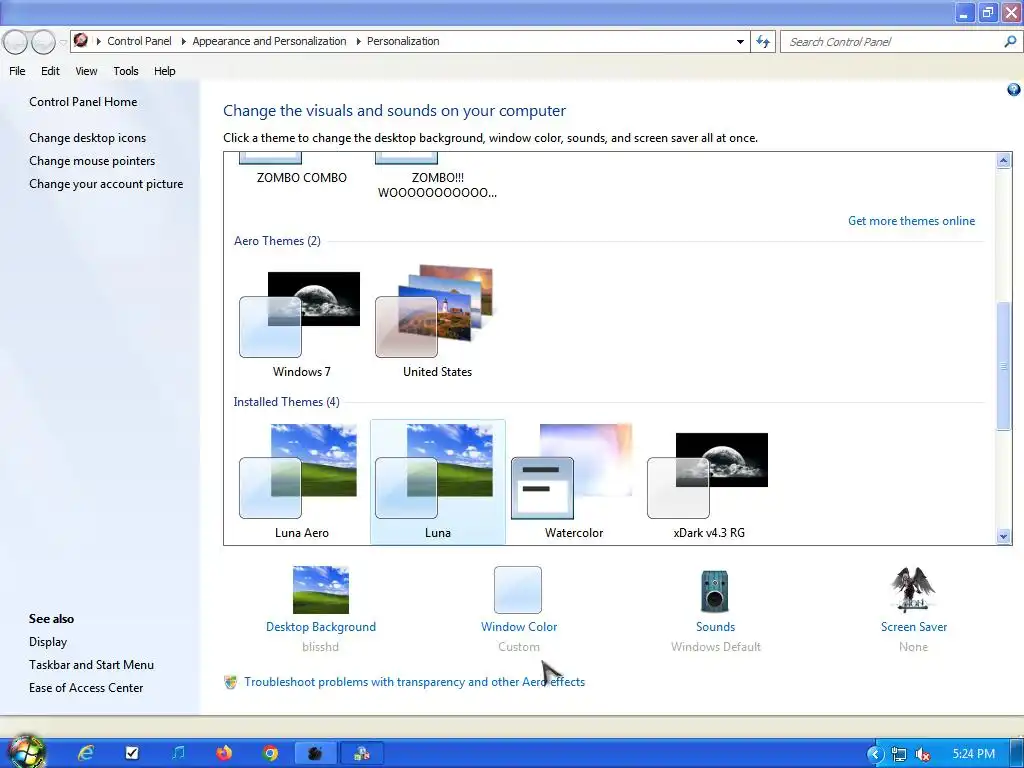Launch Internet Explorer from the taskbar
Image resolution: width=1024 pixels, height=768 pixels.
click(x=86, y=753)
